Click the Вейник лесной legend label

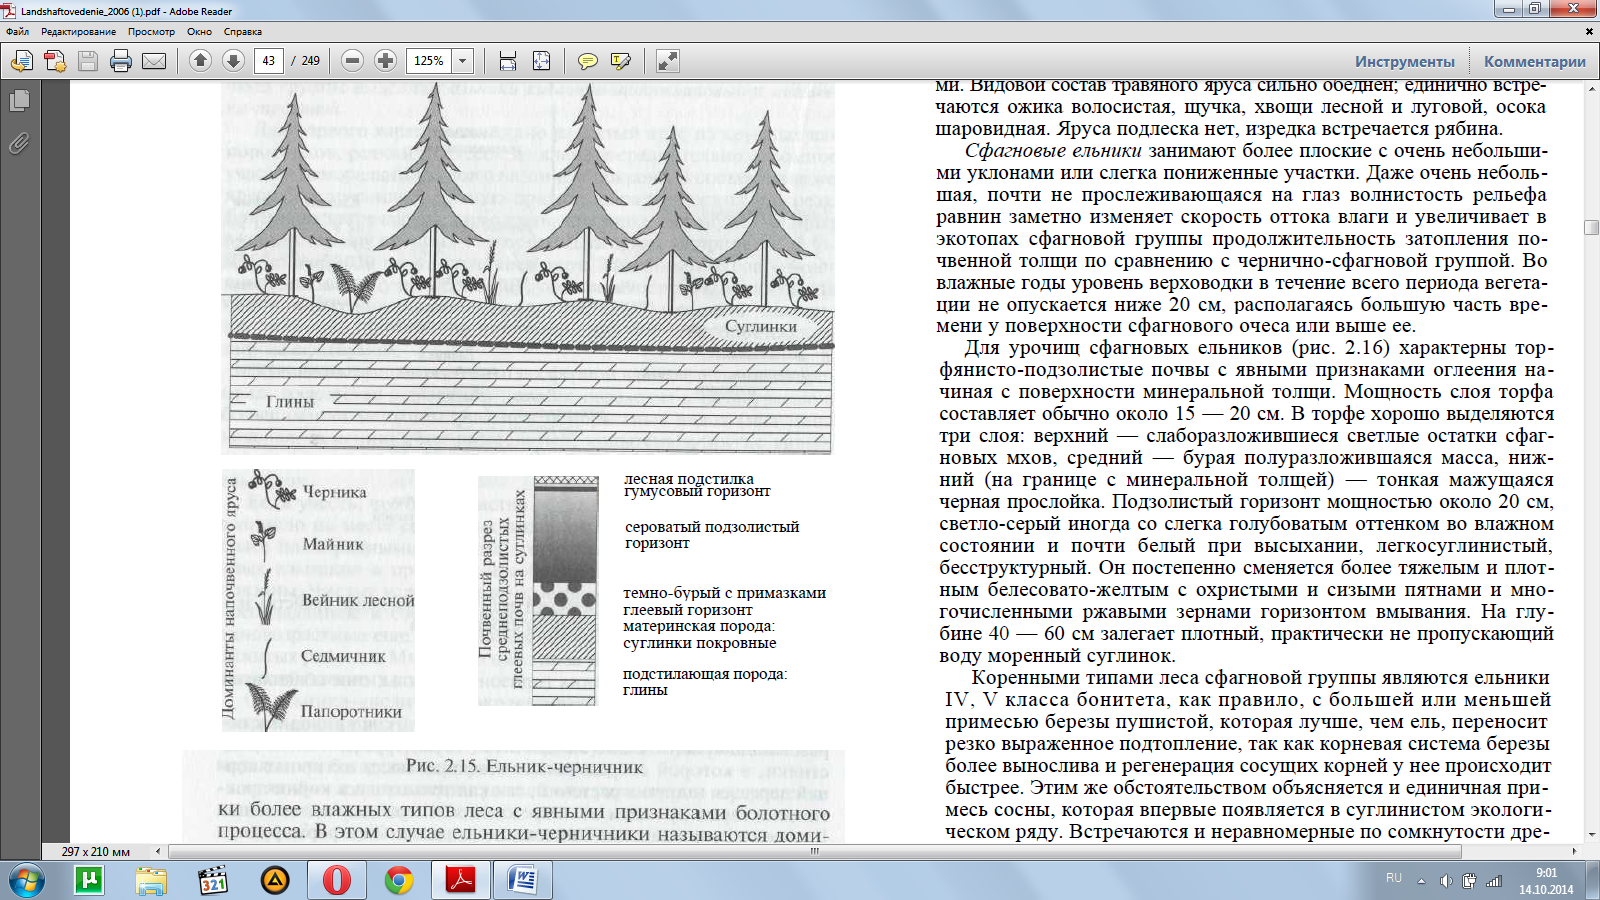(x=358, y=600)
